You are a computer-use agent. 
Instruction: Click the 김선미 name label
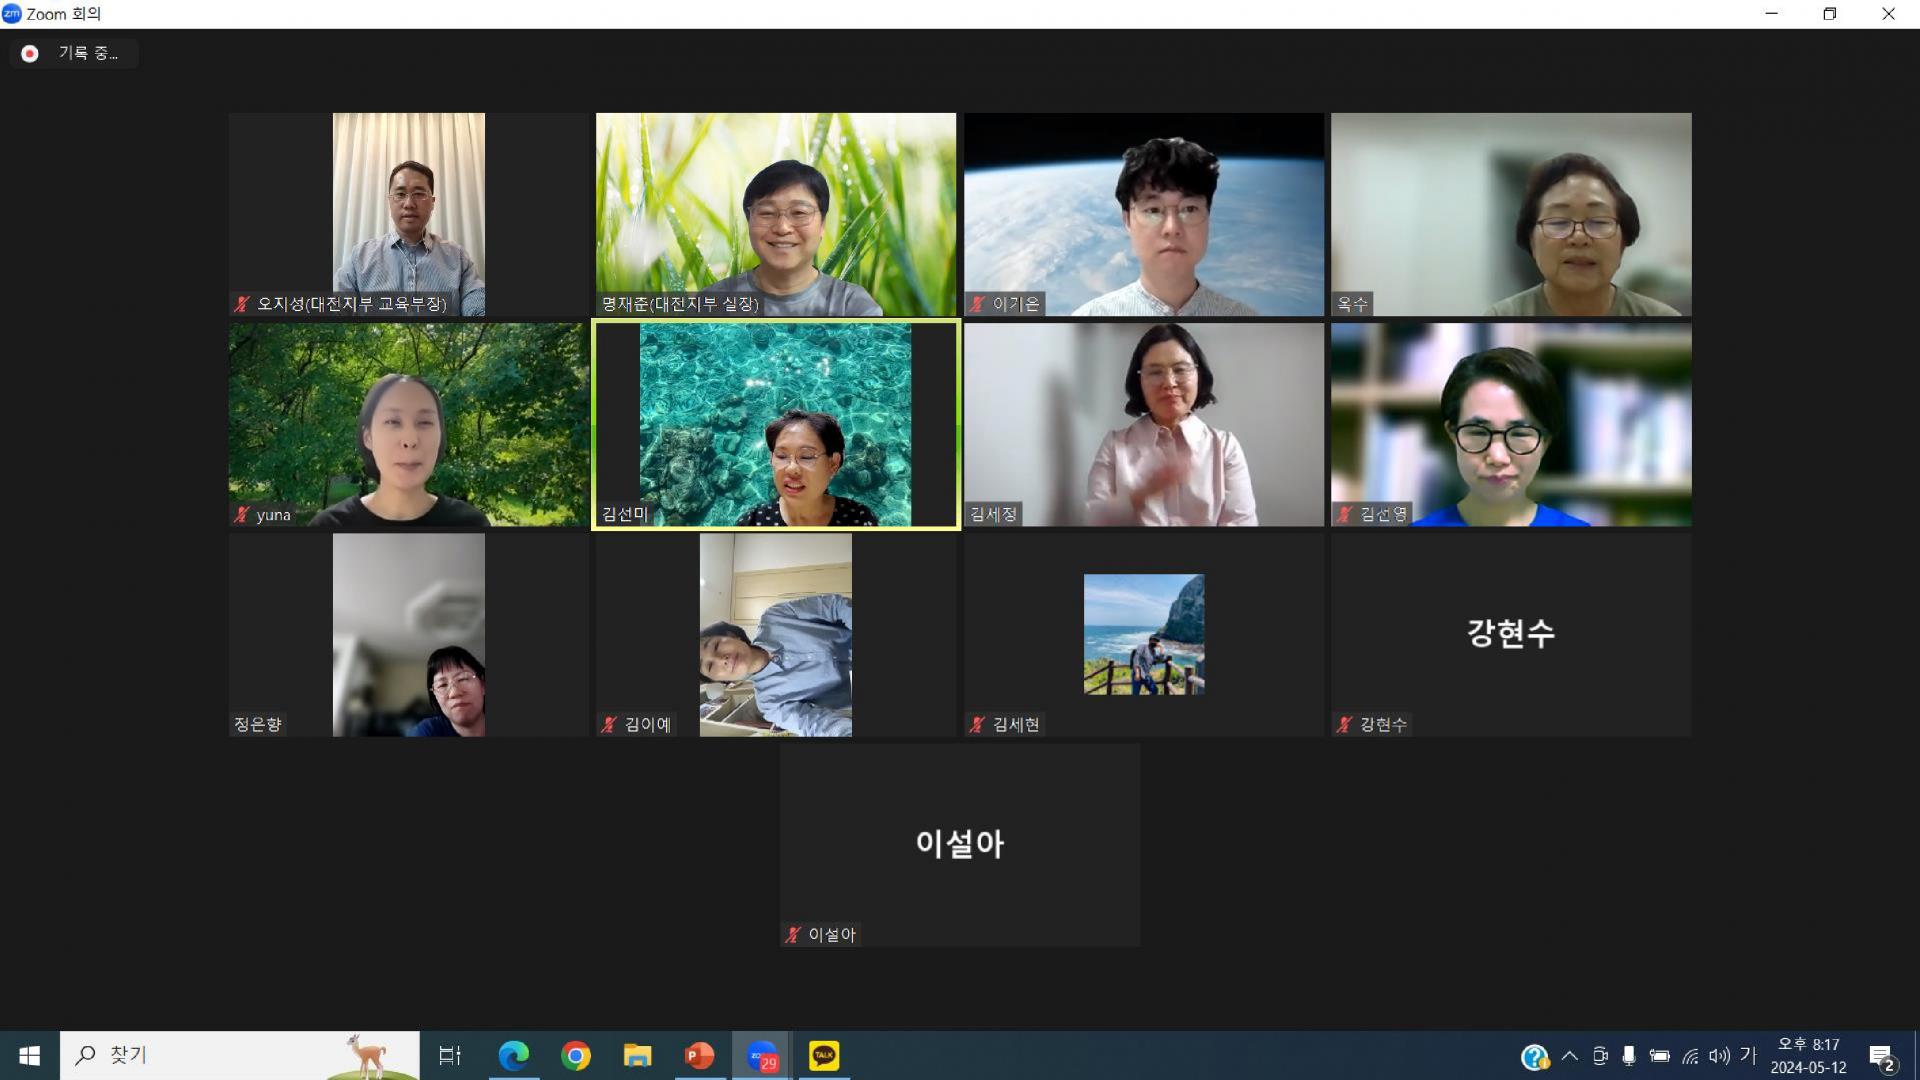point(625,515)
